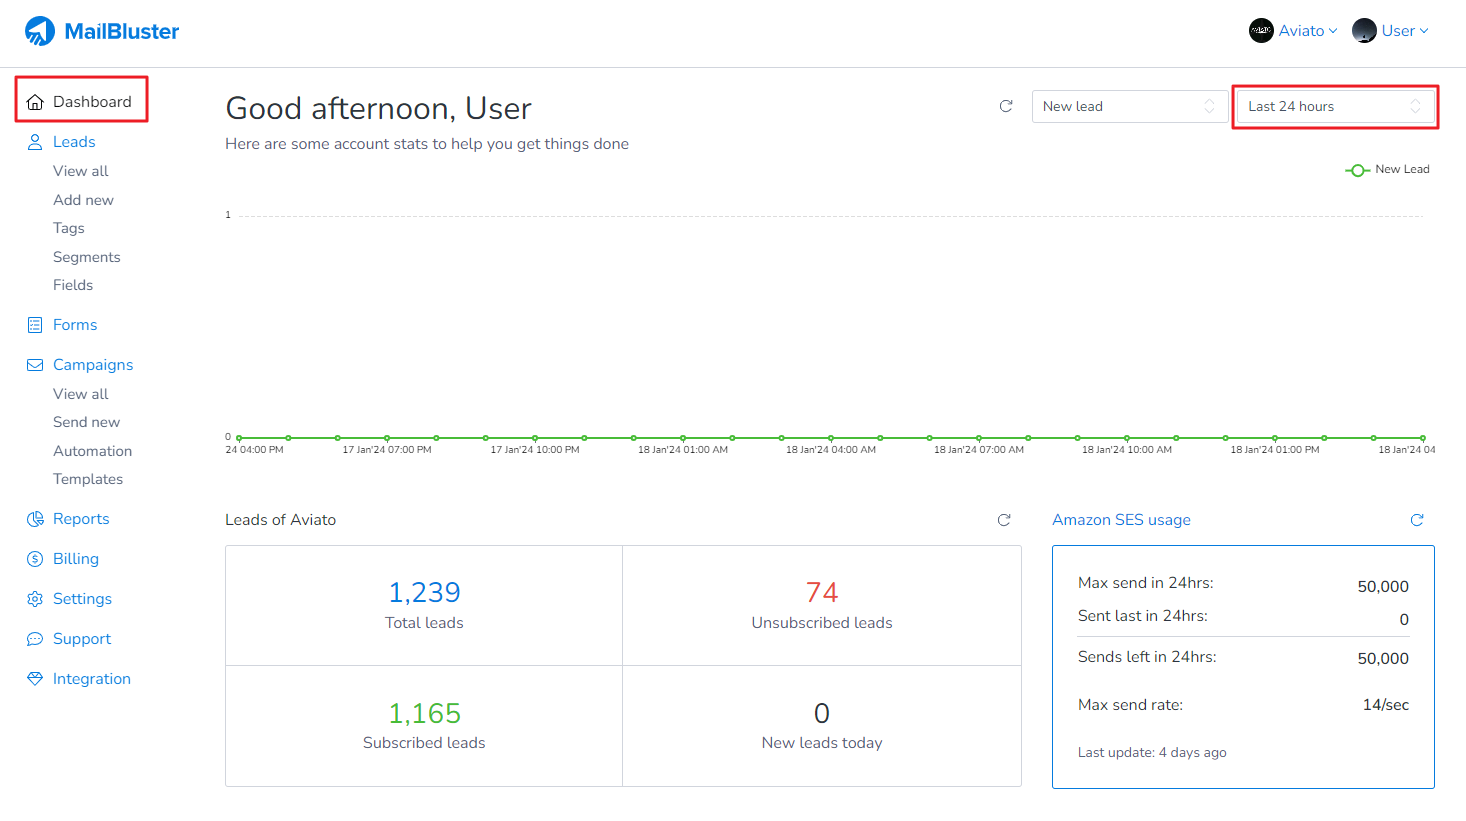Click the Dashboard home icon
The height and width of the screenshot is (821, 1466).
pos(35,102)
